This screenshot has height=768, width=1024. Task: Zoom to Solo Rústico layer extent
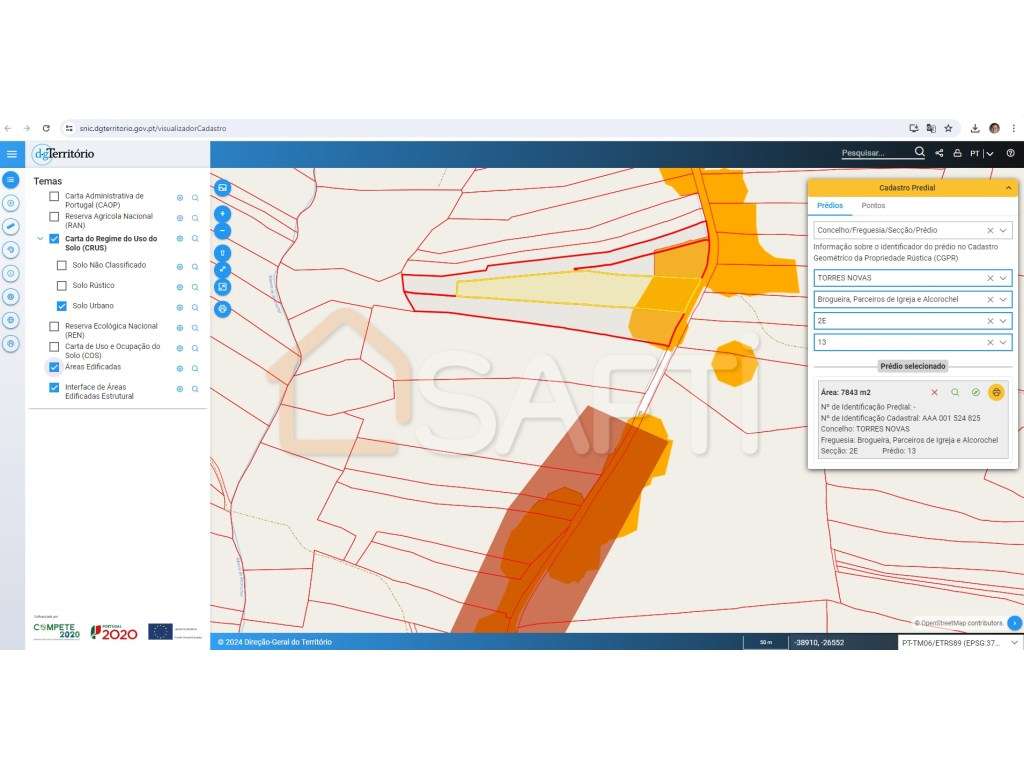(x=195, y=287)
